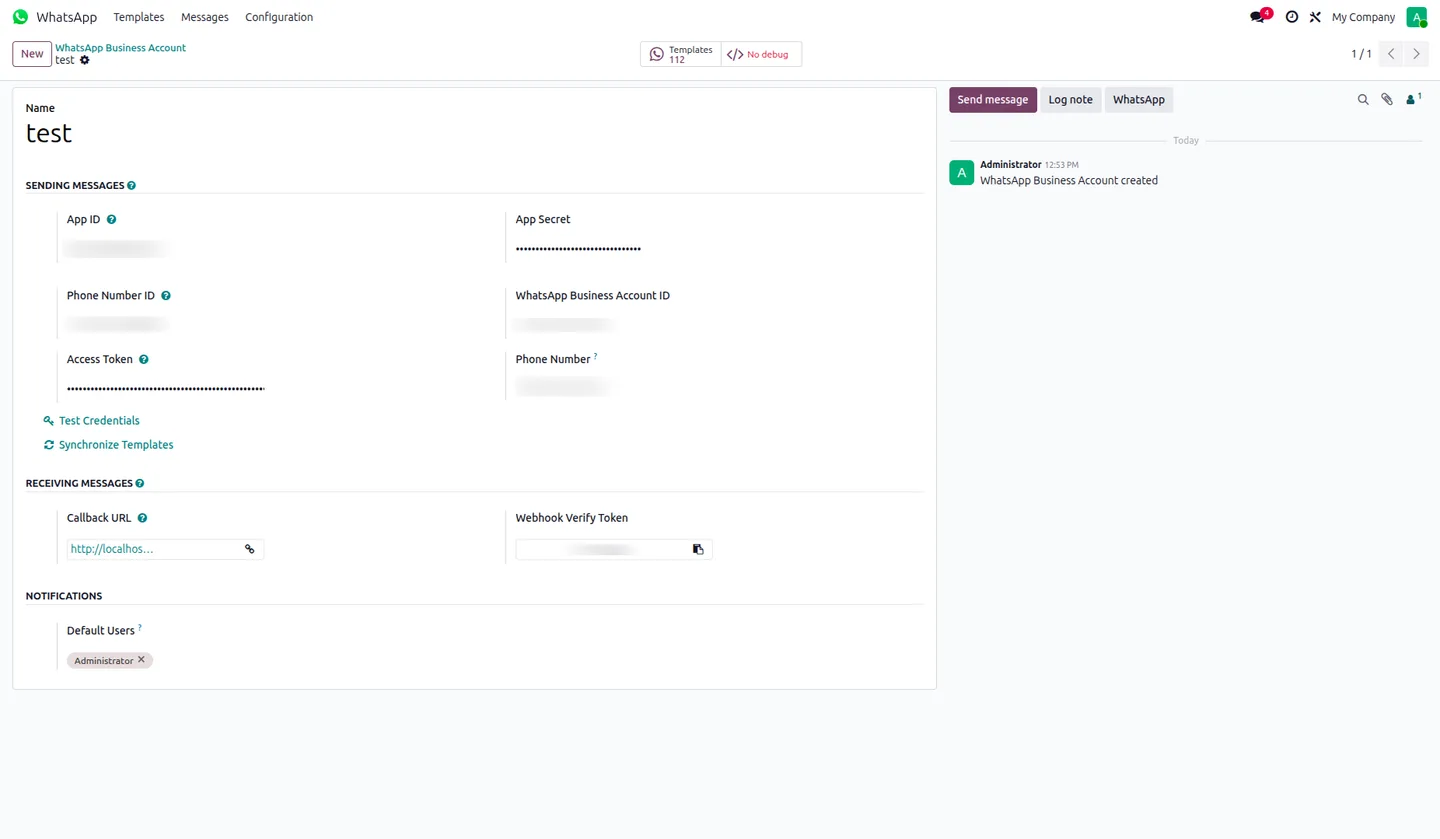The width and height of the screenshot is (1440, 839).
Task: Click the Phone Number field
Action: pyautogui.click(x=614, y=387)
